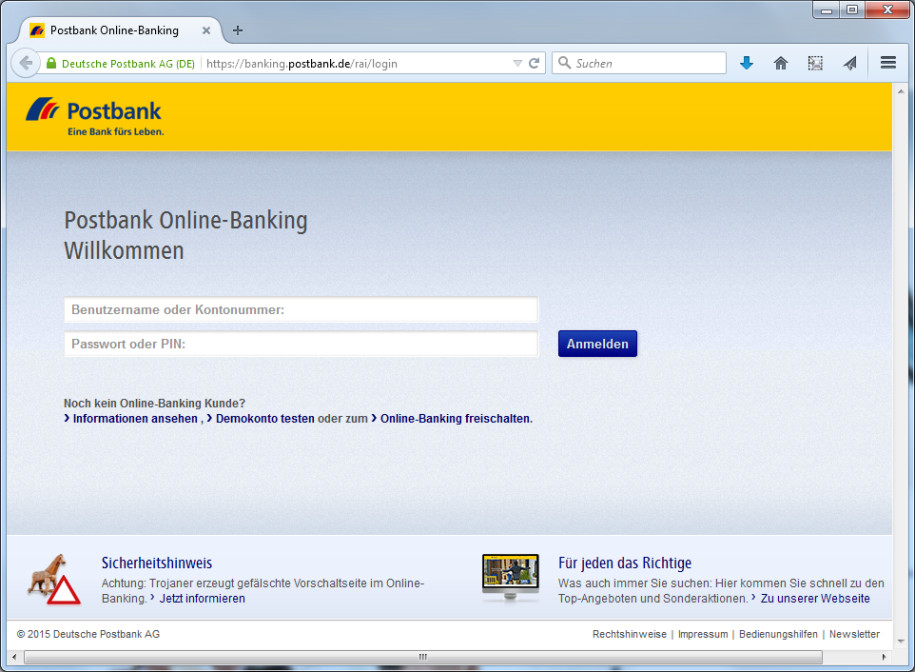
Task: Open the URL history dropdown arrow
Action: click(517, 63)
